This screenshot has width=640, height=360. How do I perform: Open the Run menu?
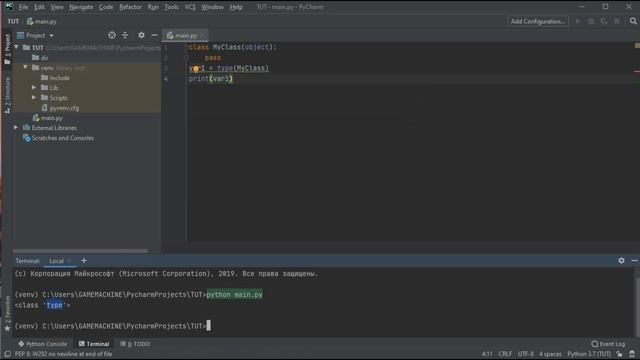pos(153,7)
